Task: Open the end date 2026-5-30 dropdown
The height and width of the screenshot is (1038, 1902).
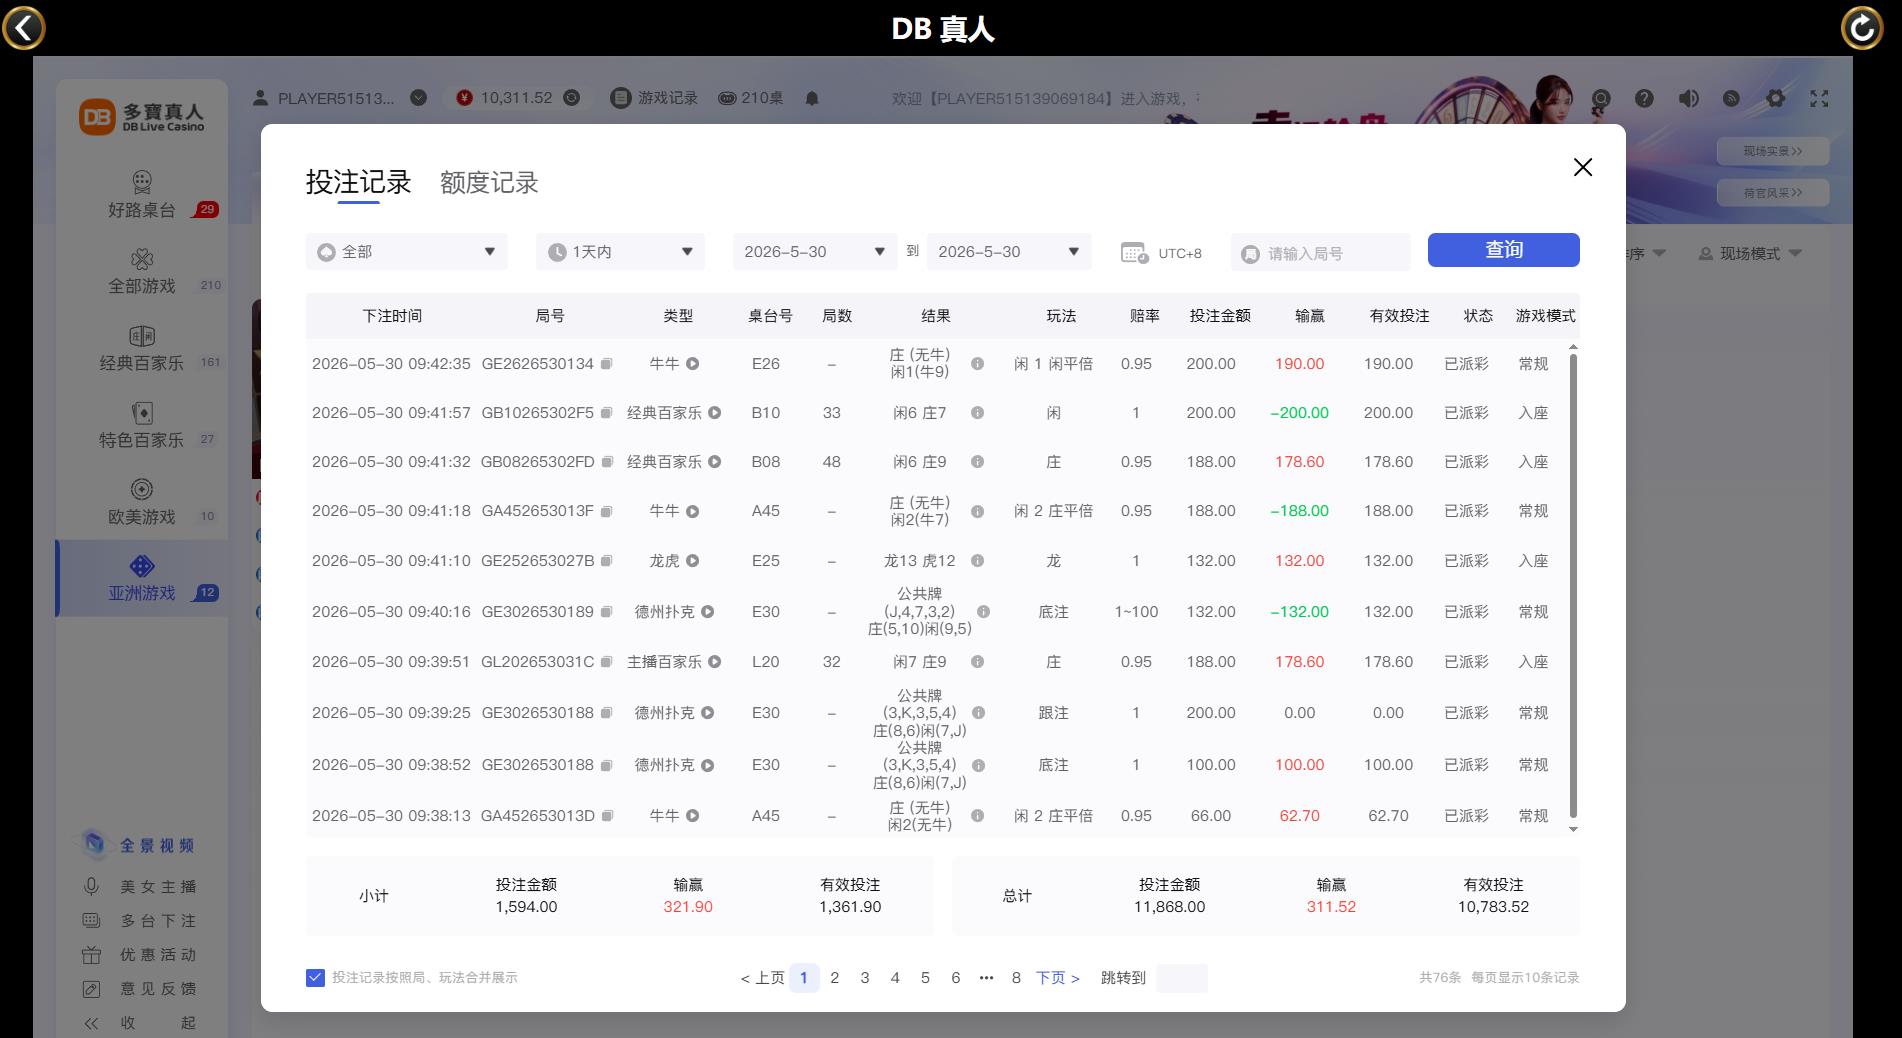Action: (x=1008, y=252)
